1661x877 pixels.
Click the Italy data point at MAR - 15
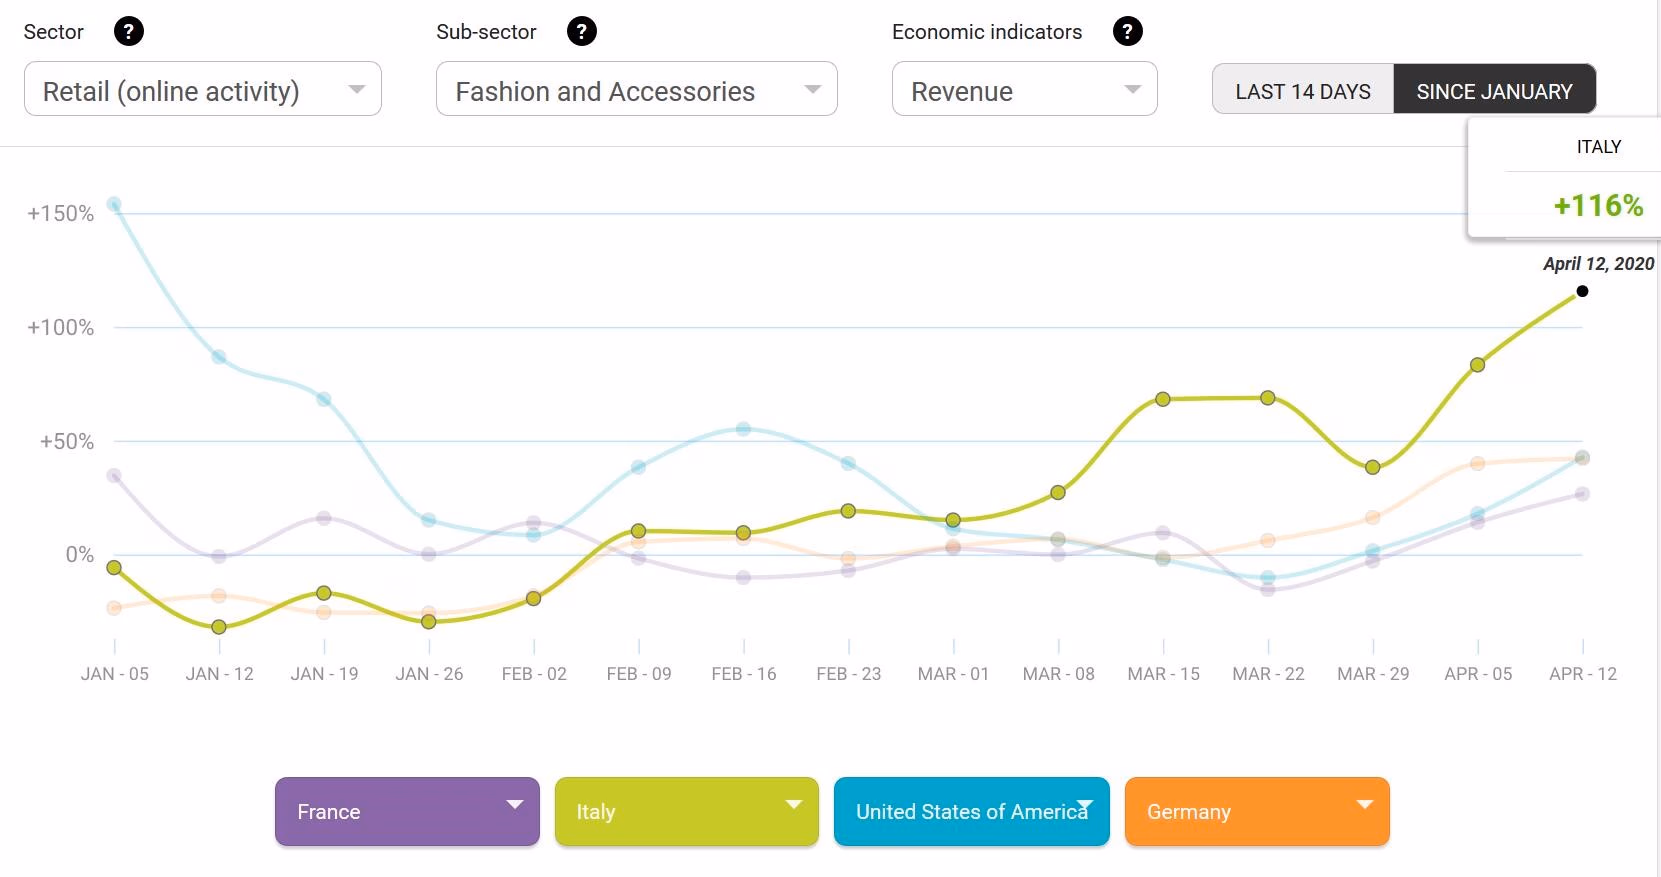pyautogui.click(x=1163, y=399)
